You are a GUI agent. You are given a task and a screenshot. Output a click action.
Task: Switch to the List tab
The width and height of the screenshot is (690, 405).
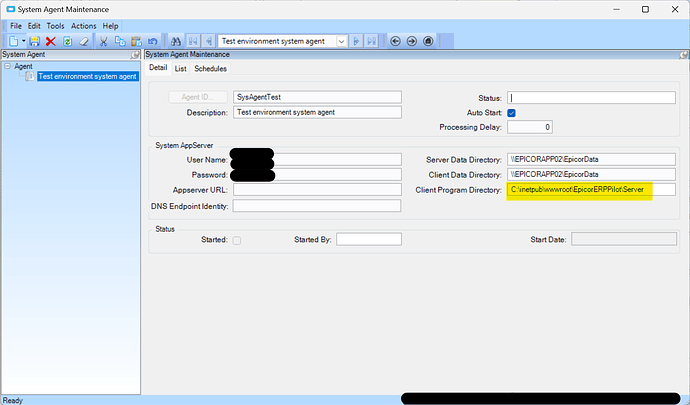tap(180, 69)
